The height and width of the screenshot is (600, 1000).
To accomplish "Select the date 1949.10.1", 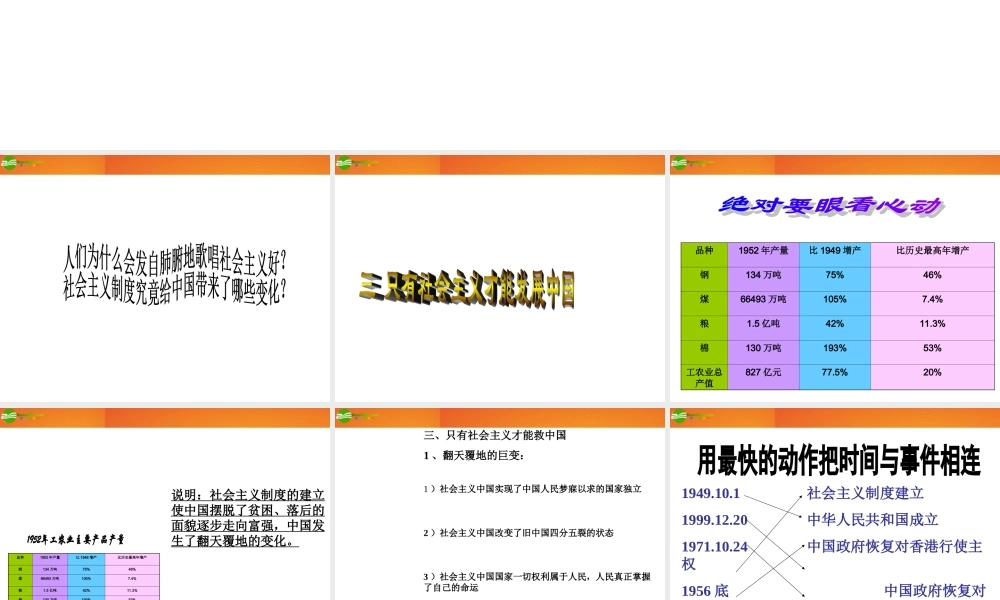I will (710, 493).
